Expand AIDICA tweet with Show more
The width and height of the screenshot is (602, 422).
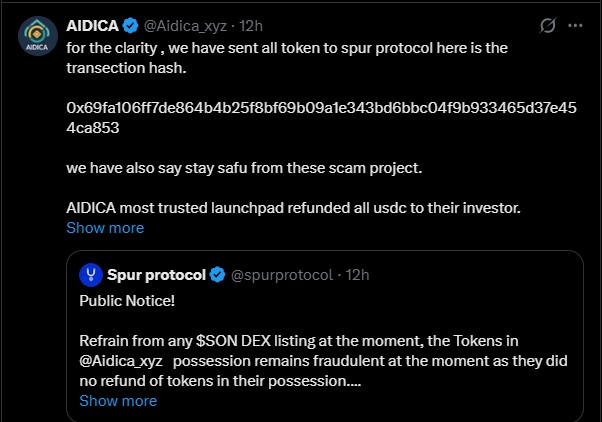pyautogui.click(x=105, y=228)
